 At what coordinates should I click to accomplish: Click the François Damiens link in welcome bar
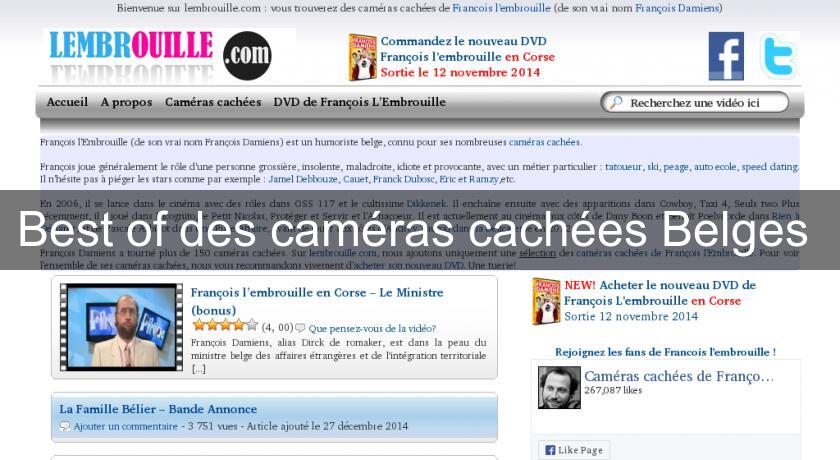coord(677,8)
